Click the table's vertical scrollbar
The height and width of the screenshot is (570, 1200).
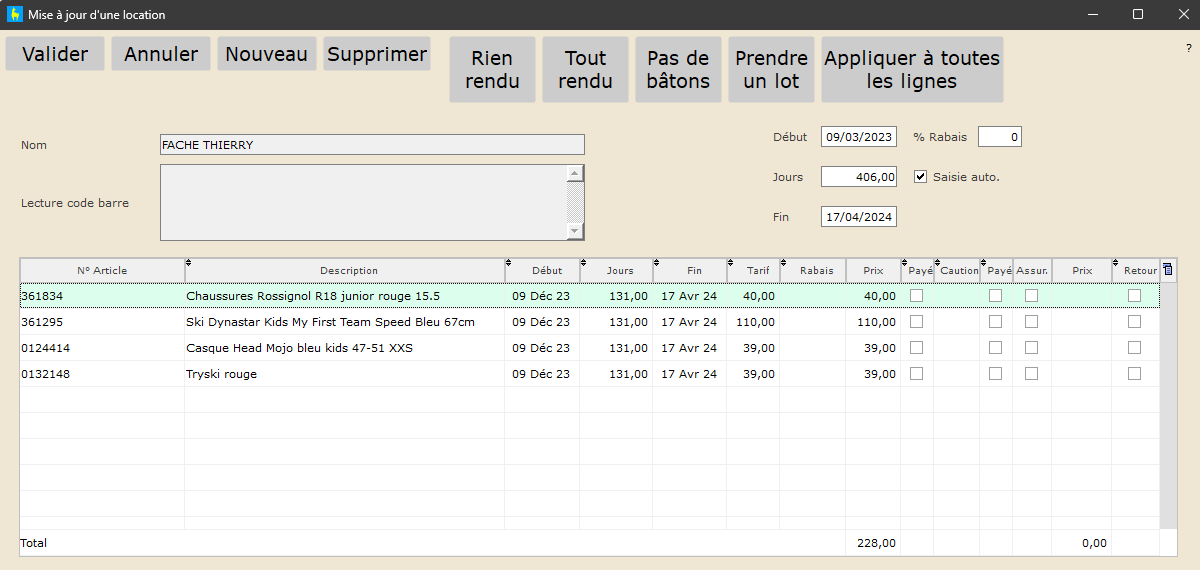(1168, 405)
